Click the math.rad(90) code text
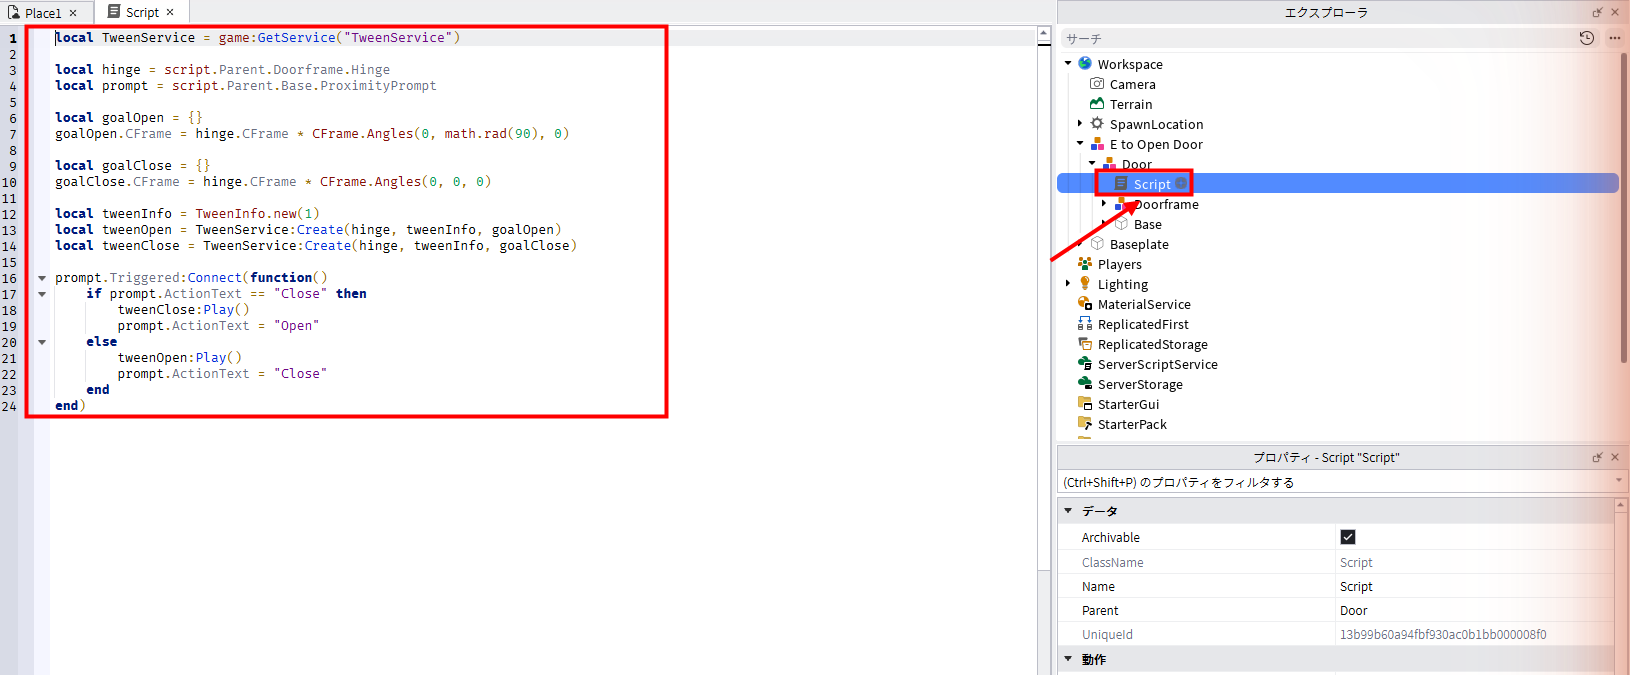This screenshot has width=1630, height=675. 491,134
